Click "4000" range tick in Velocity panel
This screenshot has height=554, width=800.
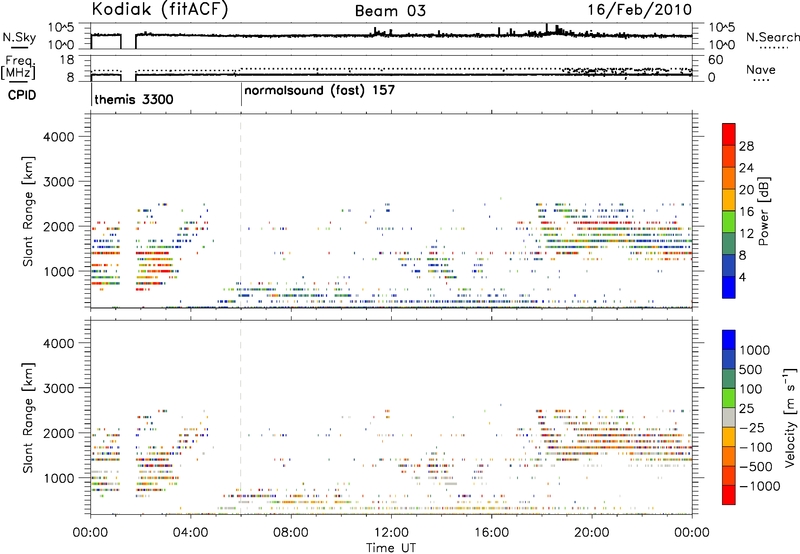coord(58,343)
